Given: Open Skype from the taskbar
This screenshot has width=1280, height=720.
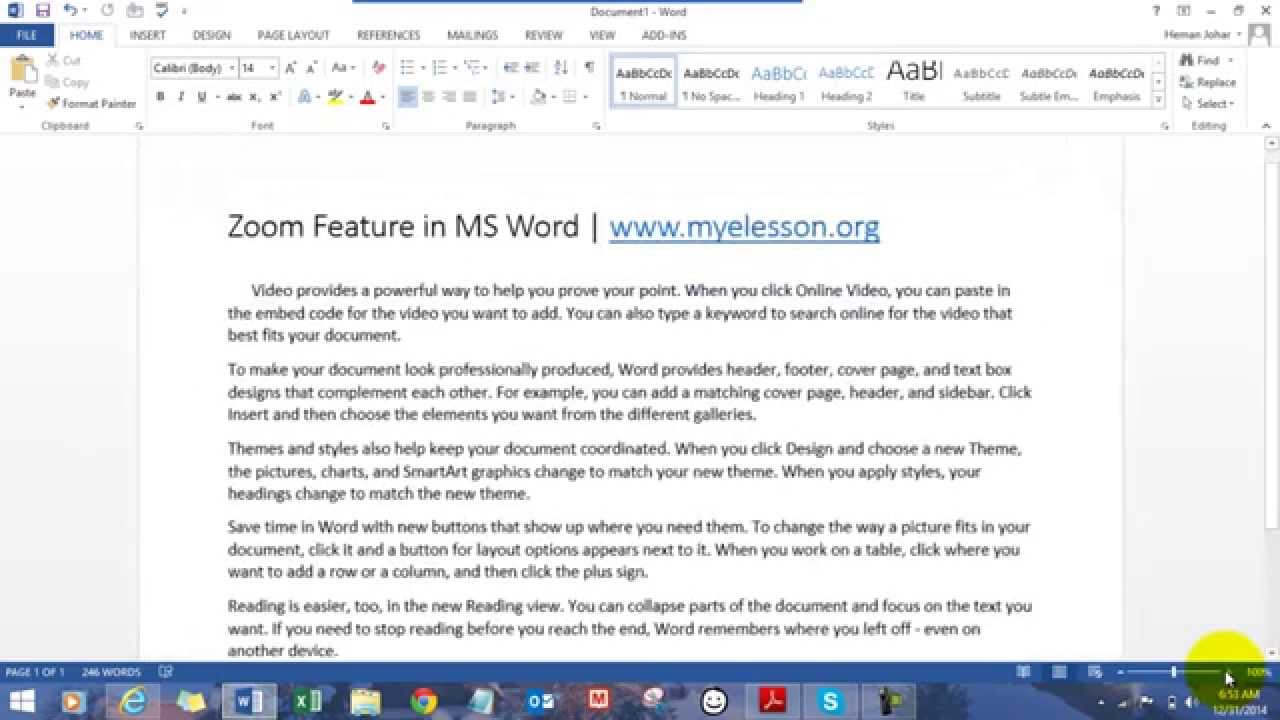Looking at the screenshot, I should 829,702.
